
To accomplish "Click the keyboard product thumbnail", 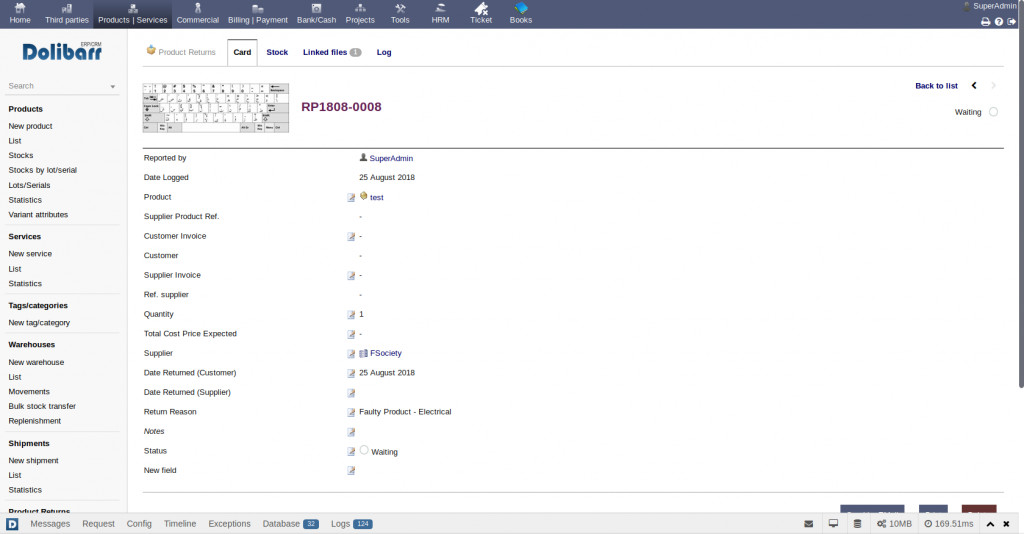I will (x=216, y=108).
